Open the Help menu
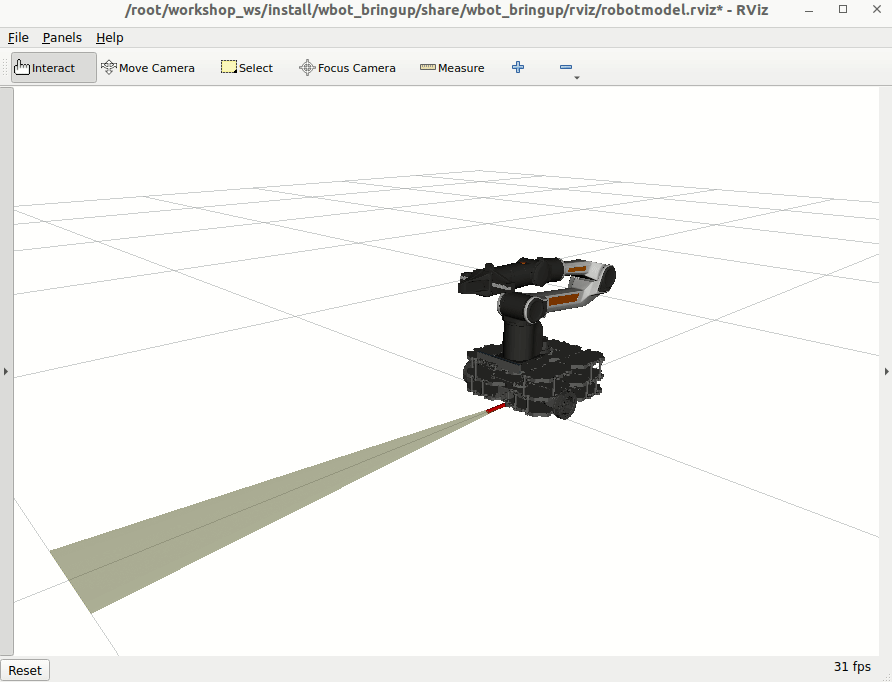Viewport: 892px width, 682px height. tap(110, 37)
